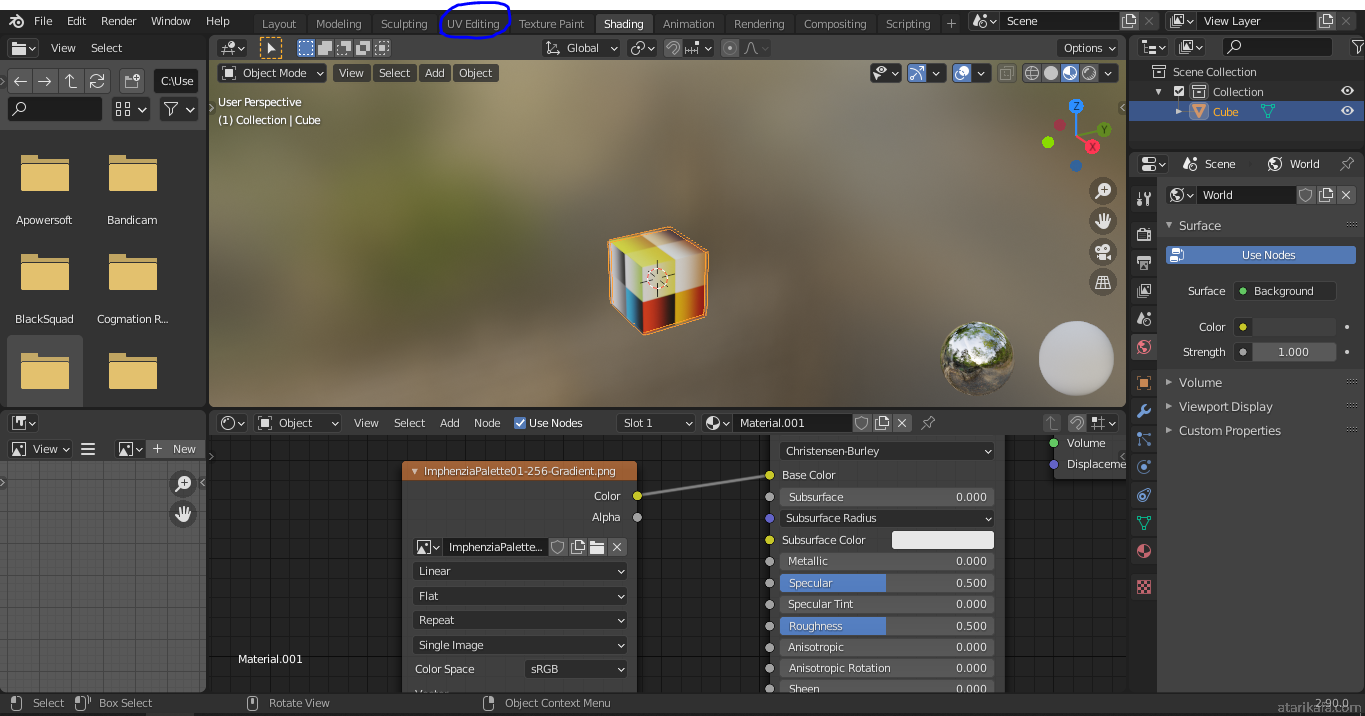Open the Repeat extension dropdown
The height and width of the screenshot is (716, 1365).
pos(521,620)
